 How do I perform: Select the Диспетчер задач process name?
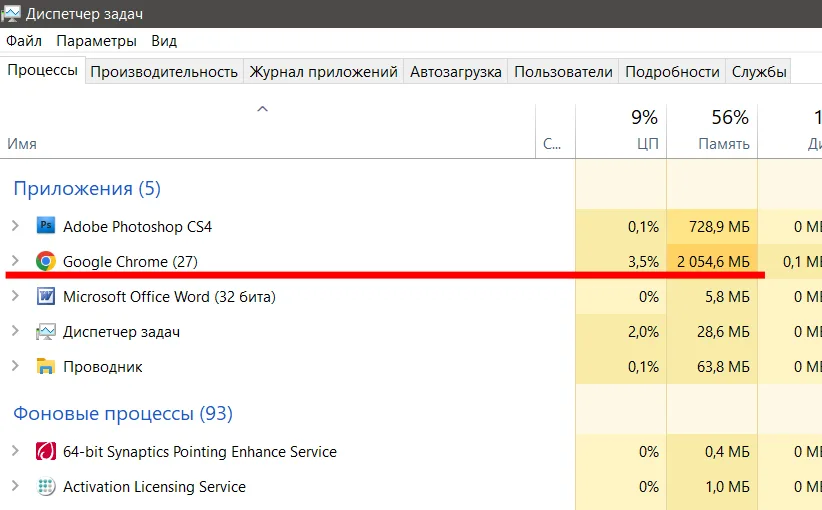pos(121,332)
